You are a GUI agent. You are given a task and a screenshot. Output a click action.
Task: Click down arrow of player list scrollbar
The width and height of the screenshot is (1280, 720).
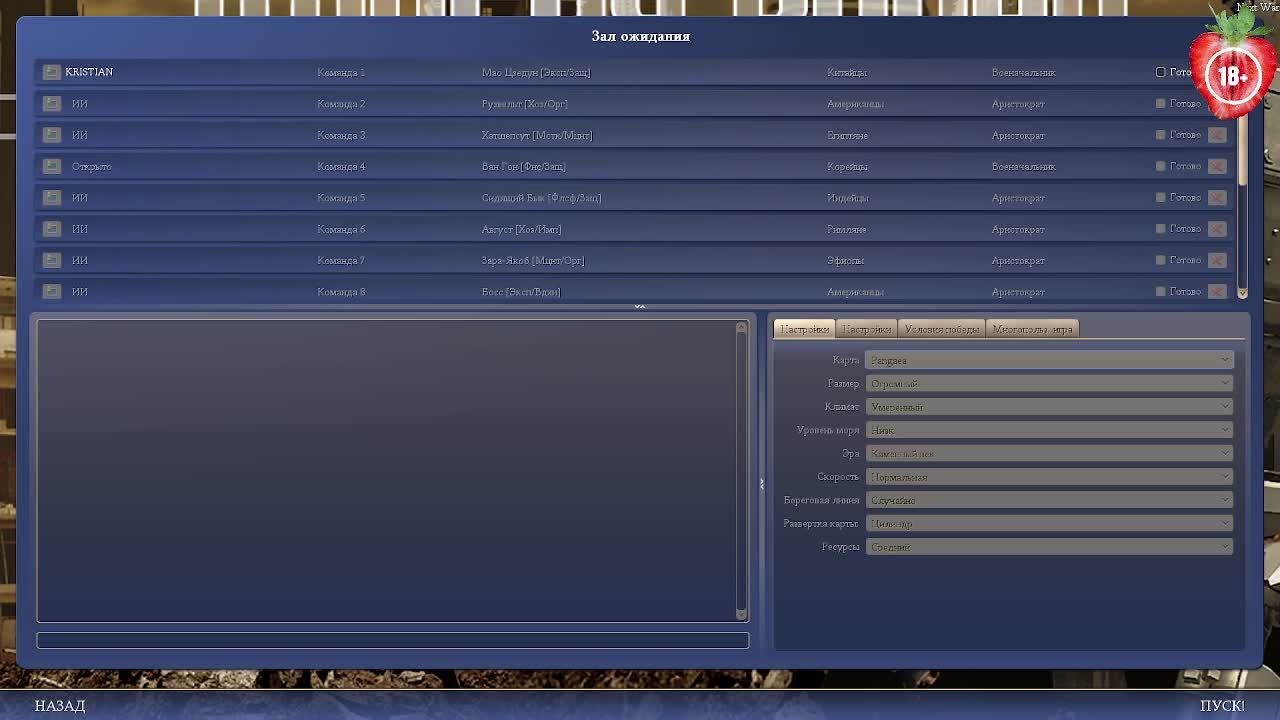(1243, 292)
